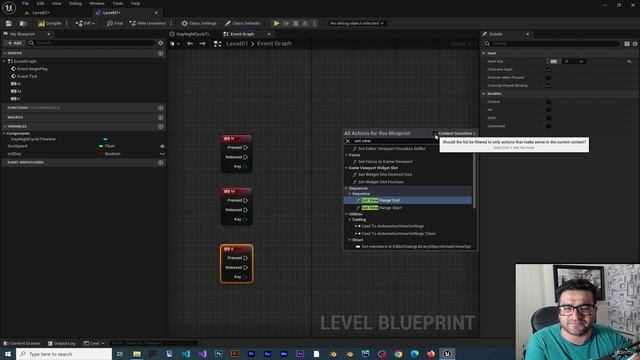Select the My Blueprint panel tab

(x=22, y=34)
